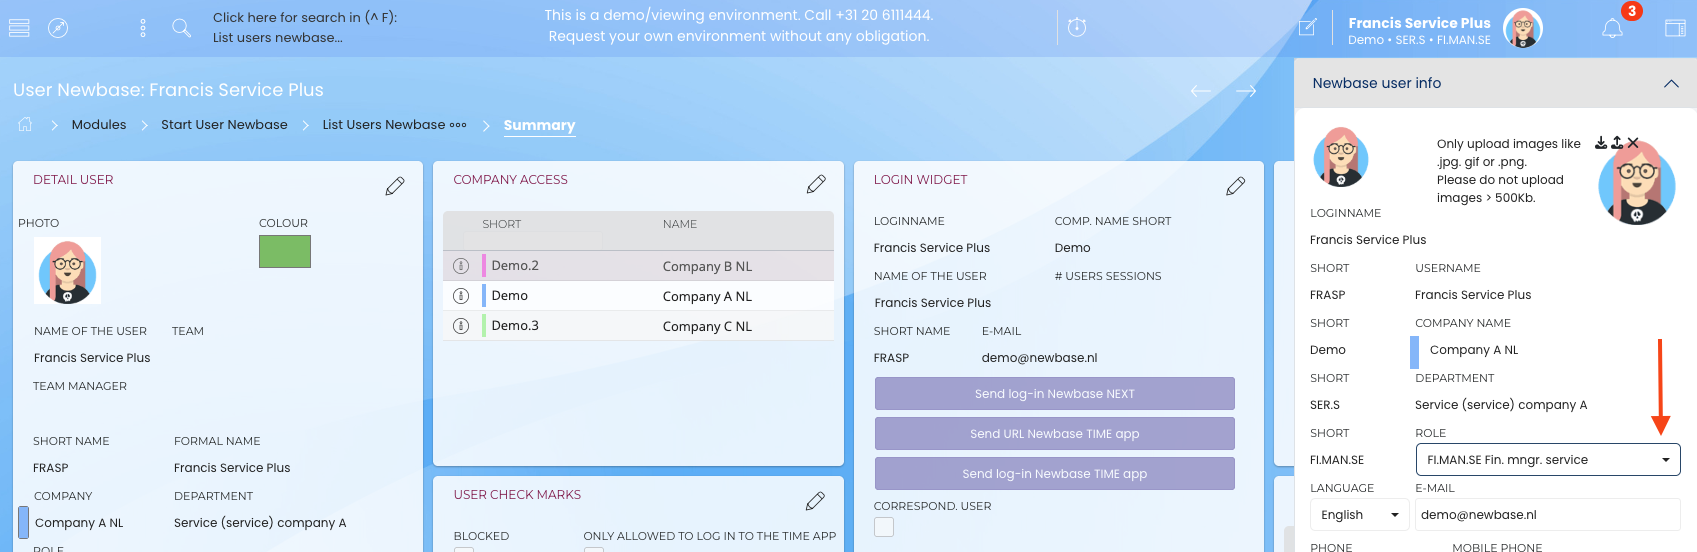Open the Language dropdown English
1697x552 pixels.
point(1359,515)
